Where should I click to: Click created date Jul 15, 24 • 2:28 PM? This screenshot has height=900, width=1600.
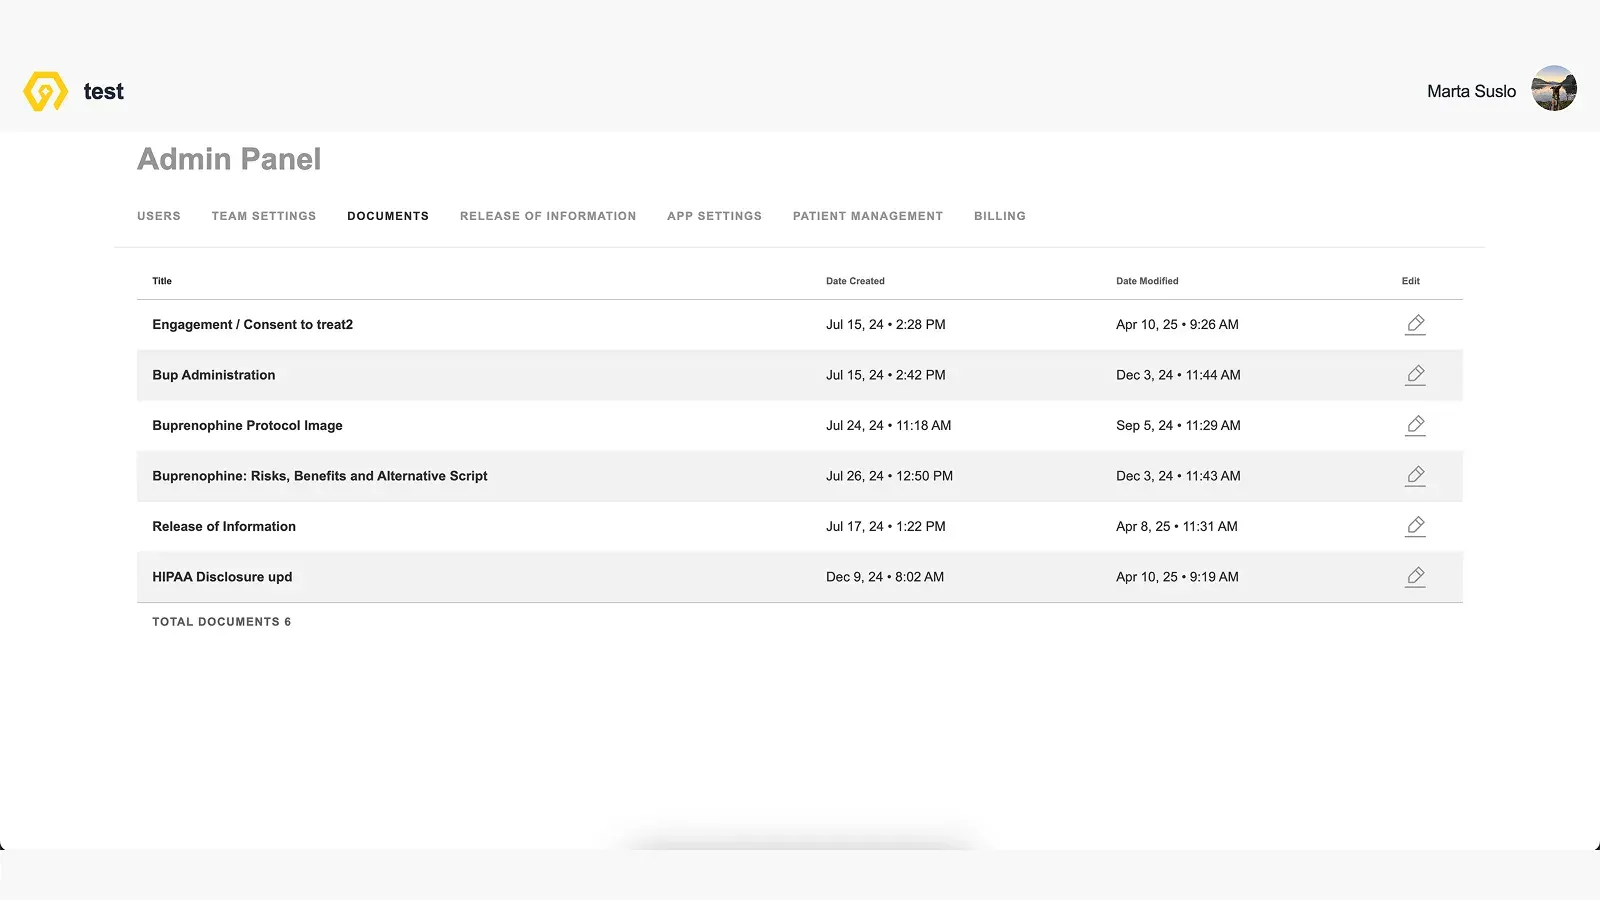(886, 325)
